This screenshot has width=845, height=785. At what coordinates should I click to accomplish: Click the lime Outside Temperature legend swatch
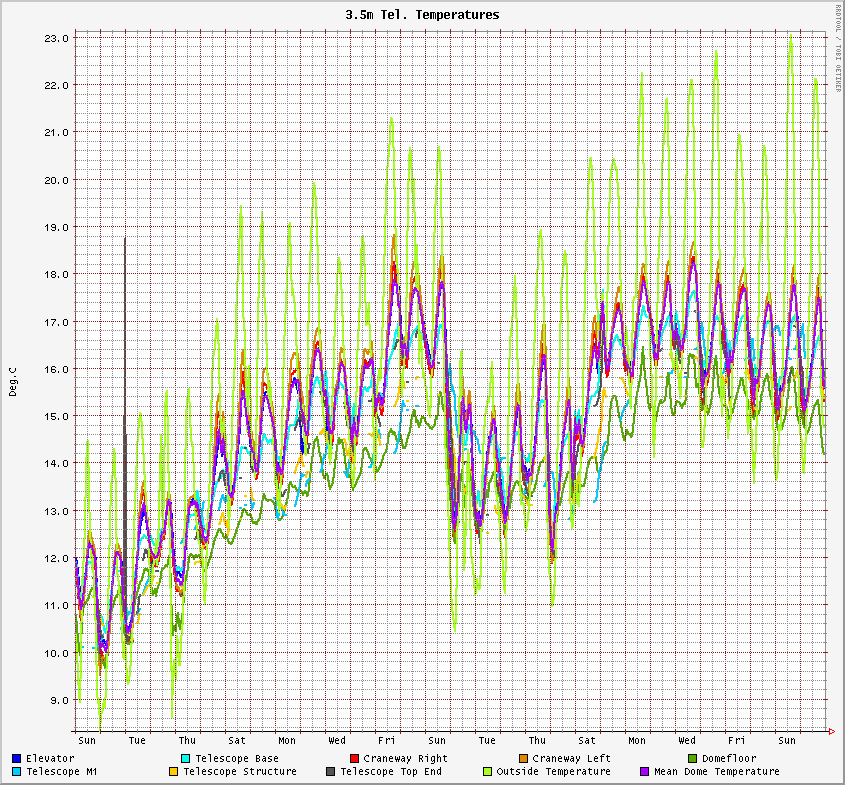click(487, 772)
